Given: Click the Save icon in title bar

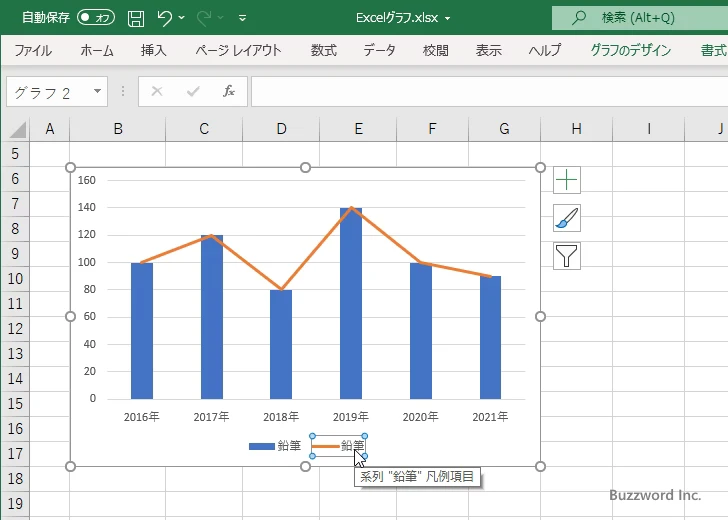Looking at the screenshot, I should point(136,18).
